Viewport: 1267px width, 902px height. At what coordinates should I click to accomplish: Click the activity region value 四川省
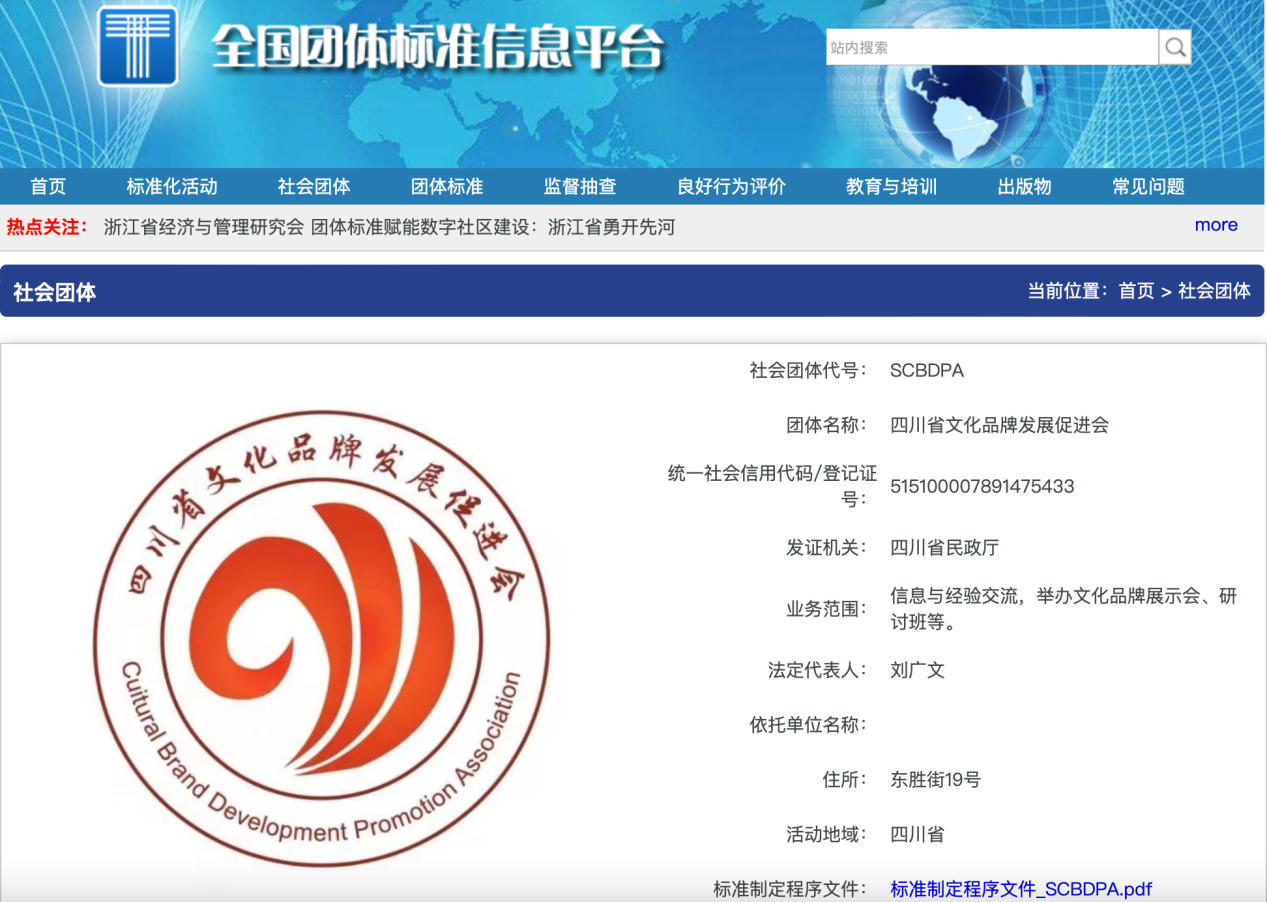917,834
